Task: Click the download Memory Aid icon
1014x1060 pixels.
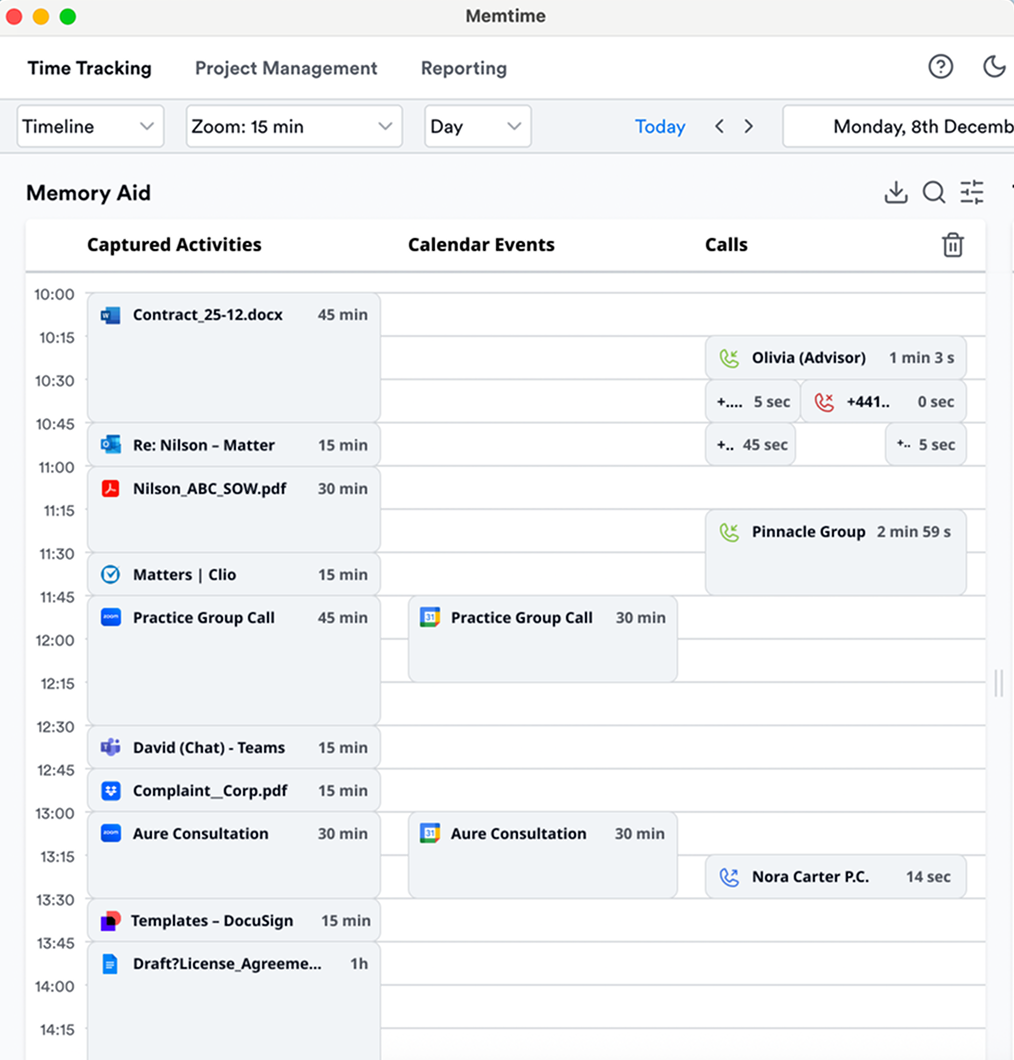Action: pyautogui.click(x=896, y=192)
